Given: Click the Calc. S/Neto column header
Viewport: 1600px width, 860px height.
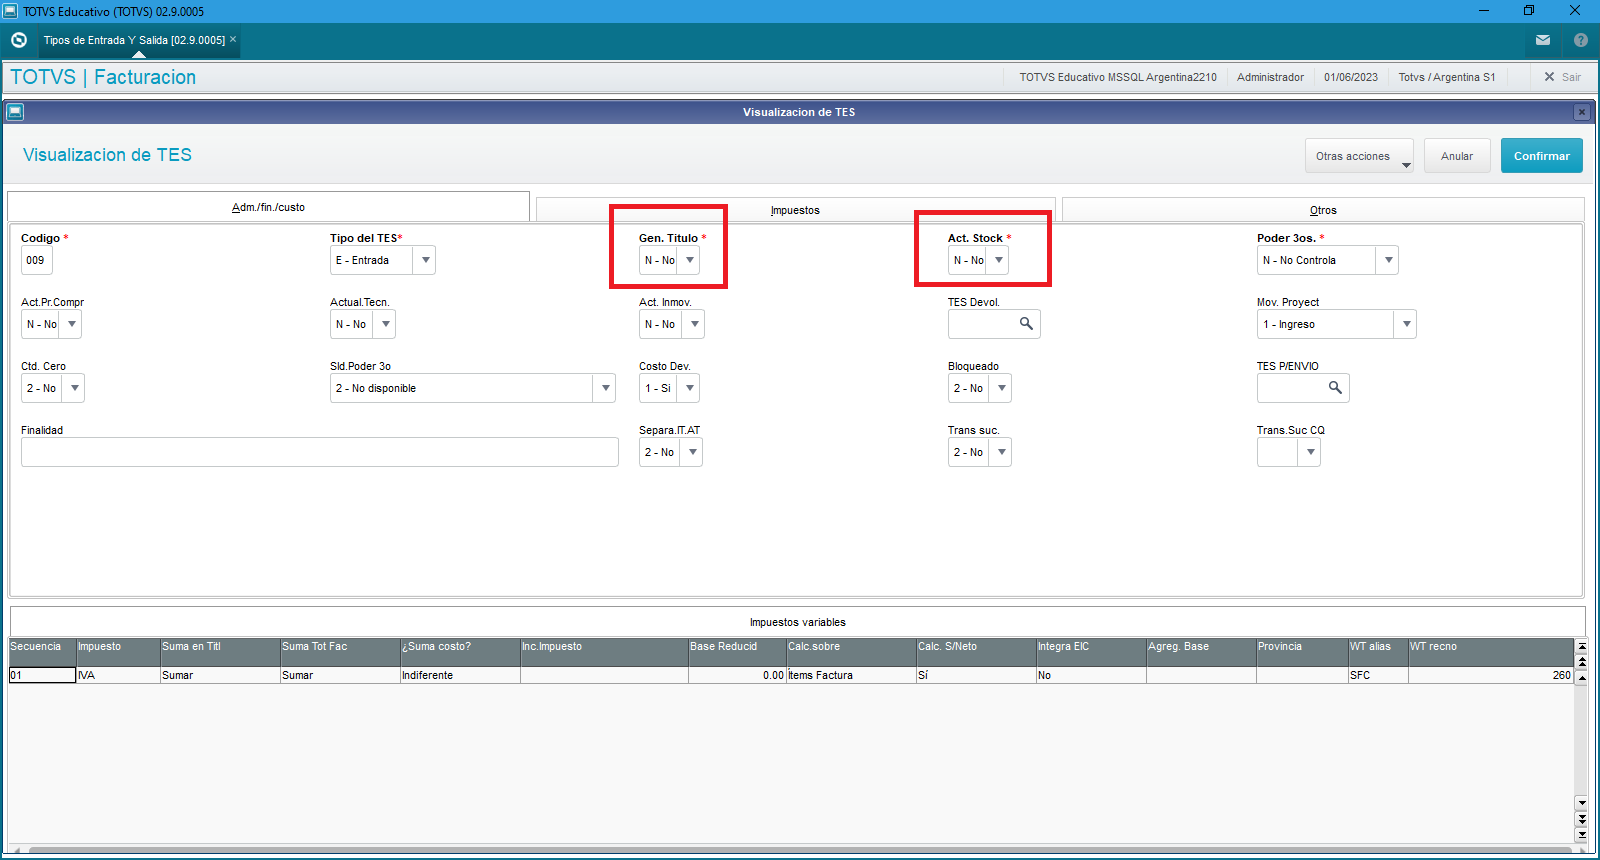Looking at the screenshot, I should [977, 652].
